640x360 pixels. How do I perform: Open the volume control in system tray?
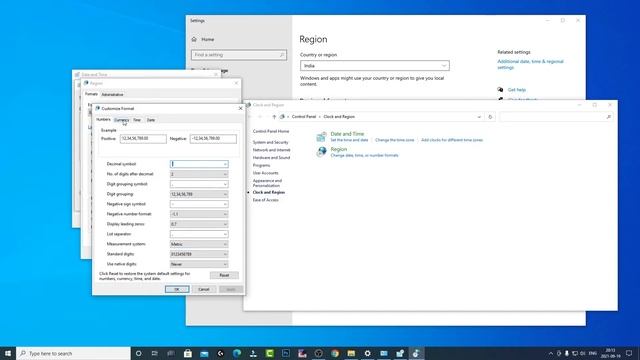point(582,353)
